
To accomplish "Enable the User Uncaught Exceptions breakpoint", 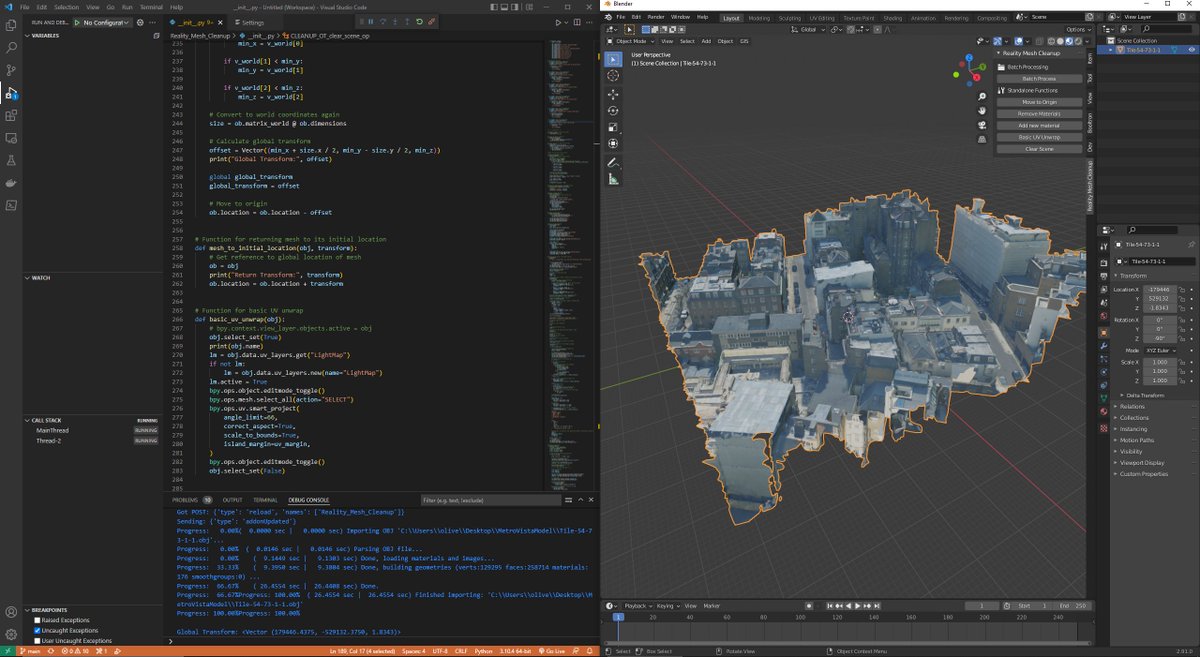I will 38,640.
